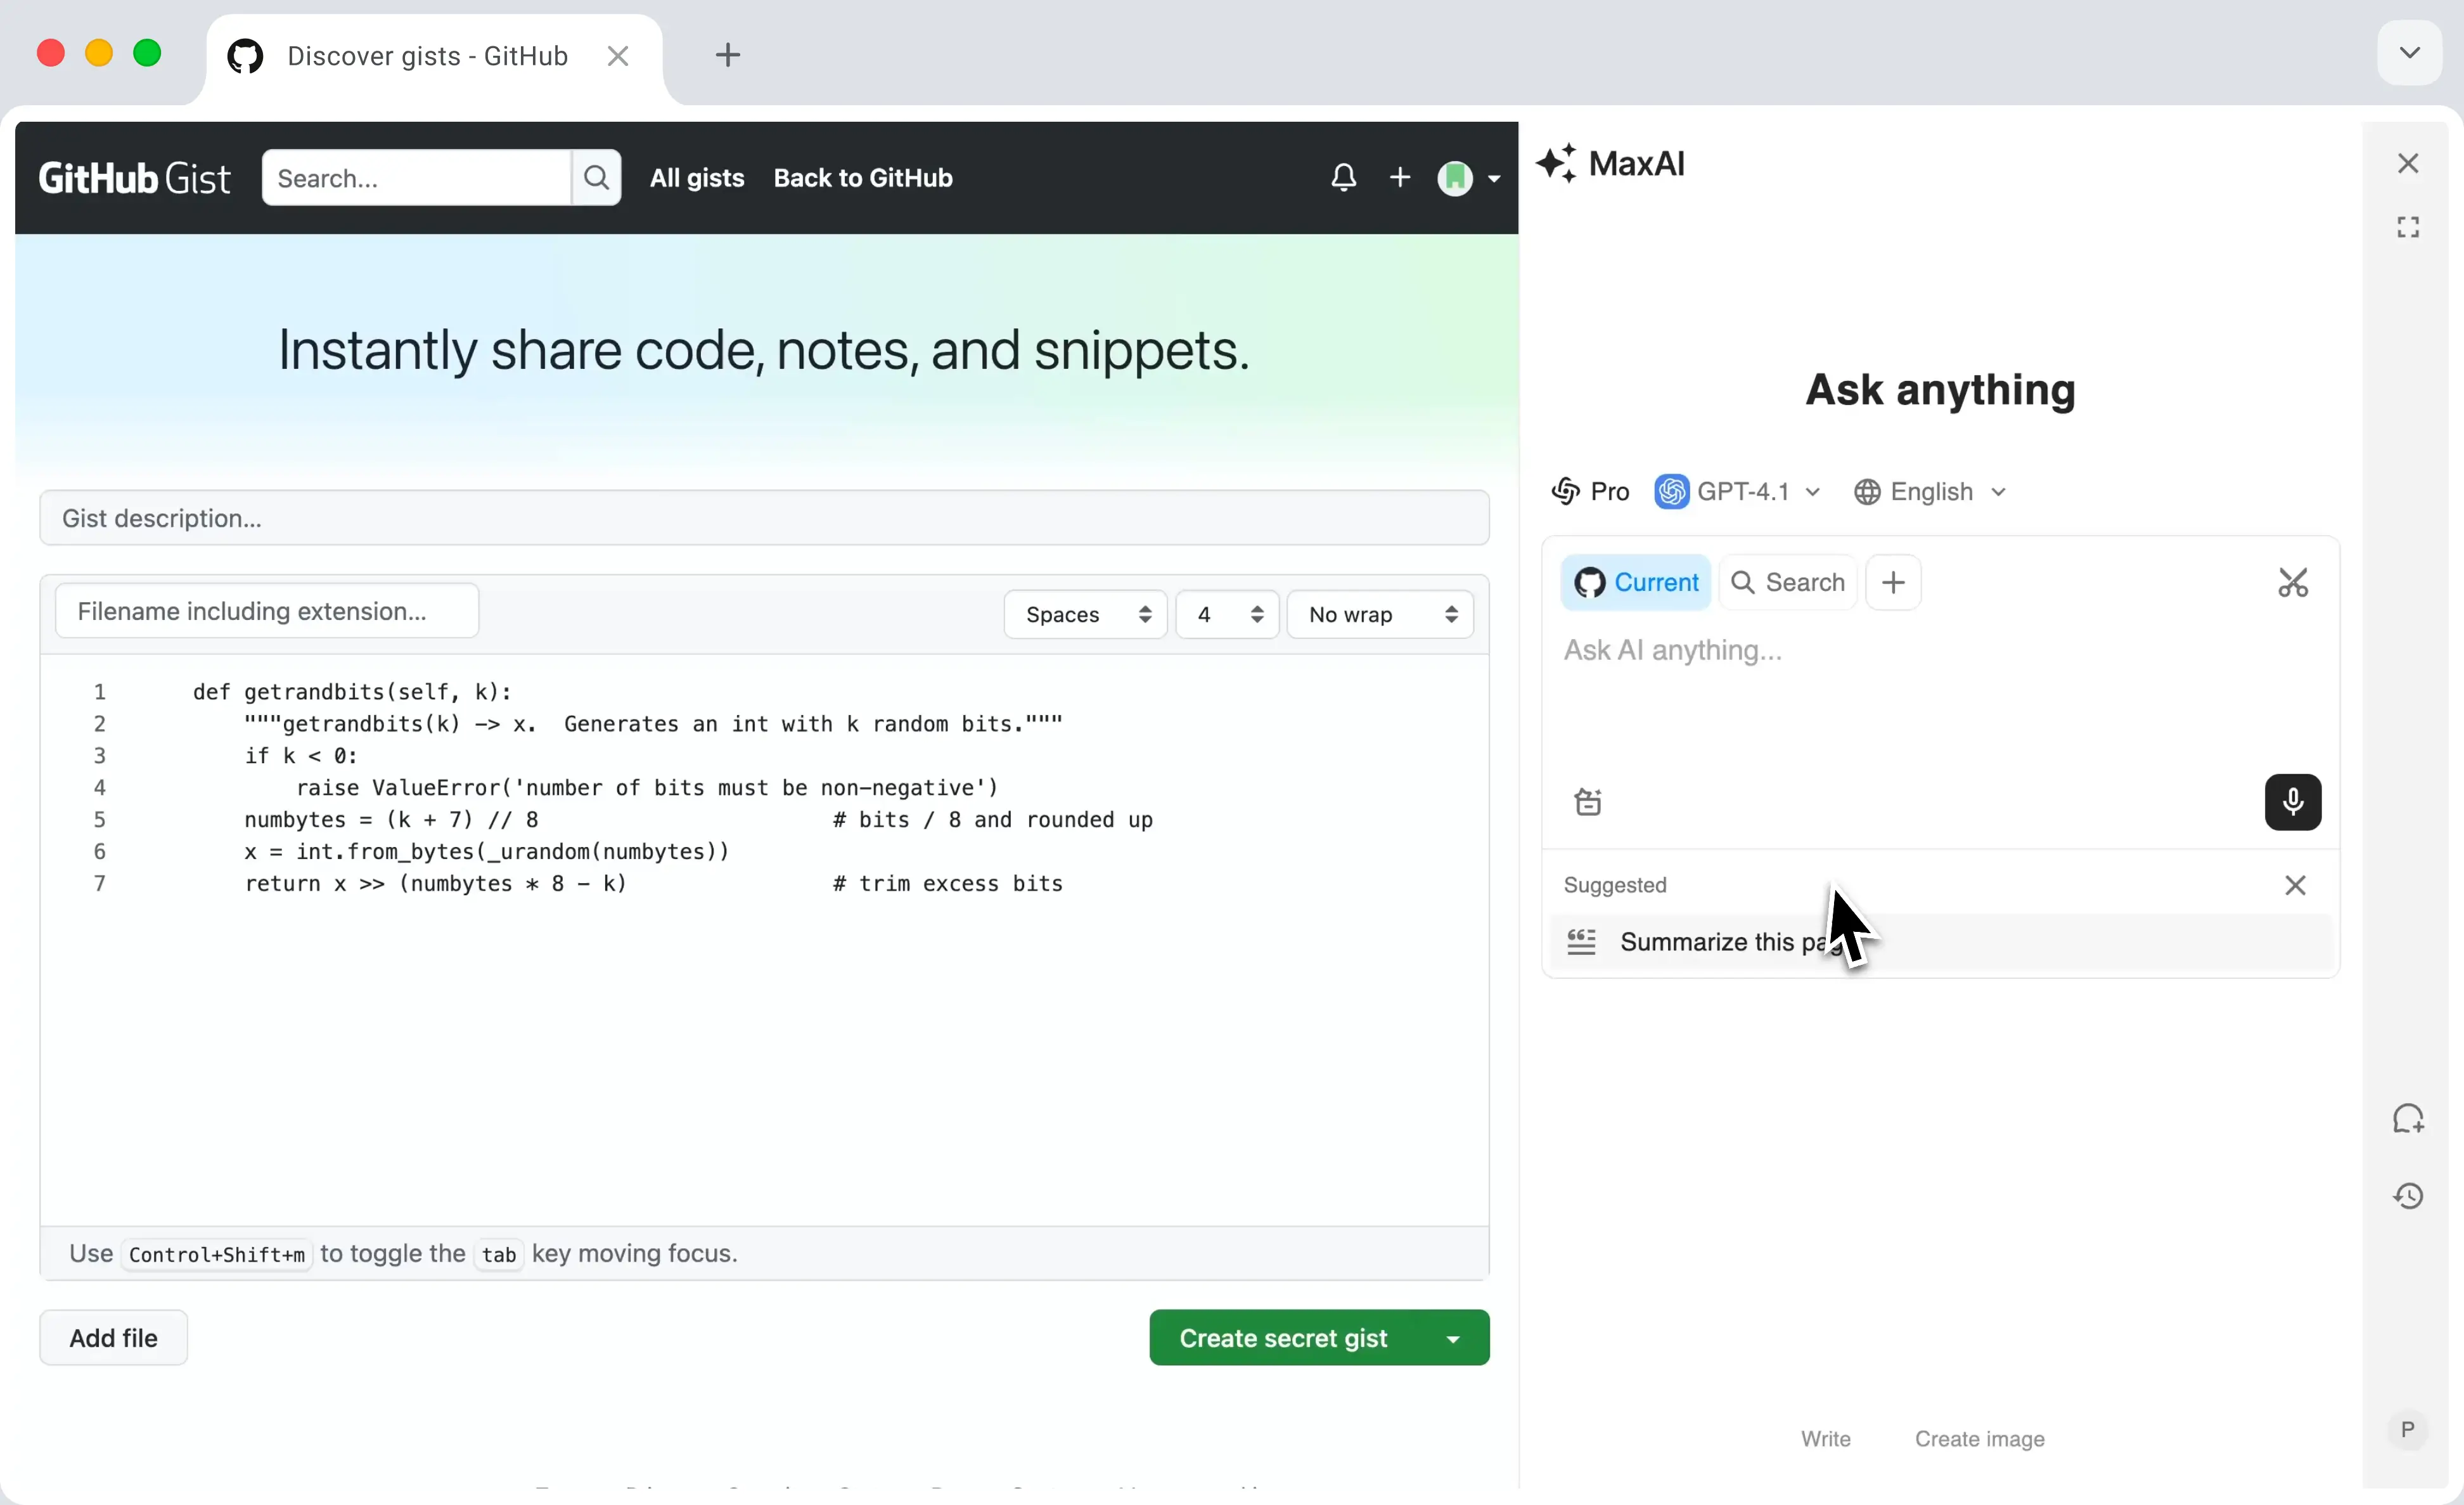The image size is (2464, 1505).
Task: Click 'x = int.from_bytes(_urandom(numbytes))' line
Action: pyautogui.click(x=487, y=852)
